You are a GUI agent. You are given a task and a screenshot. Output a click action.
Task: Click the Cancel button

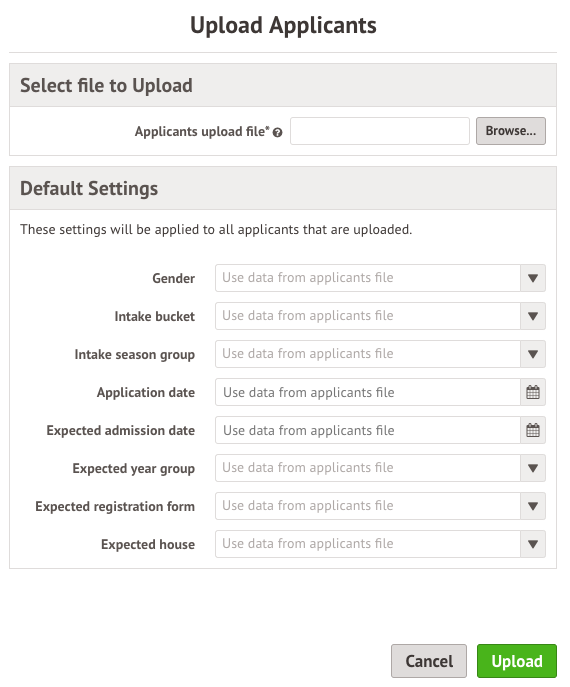click(x=429, y=661)
